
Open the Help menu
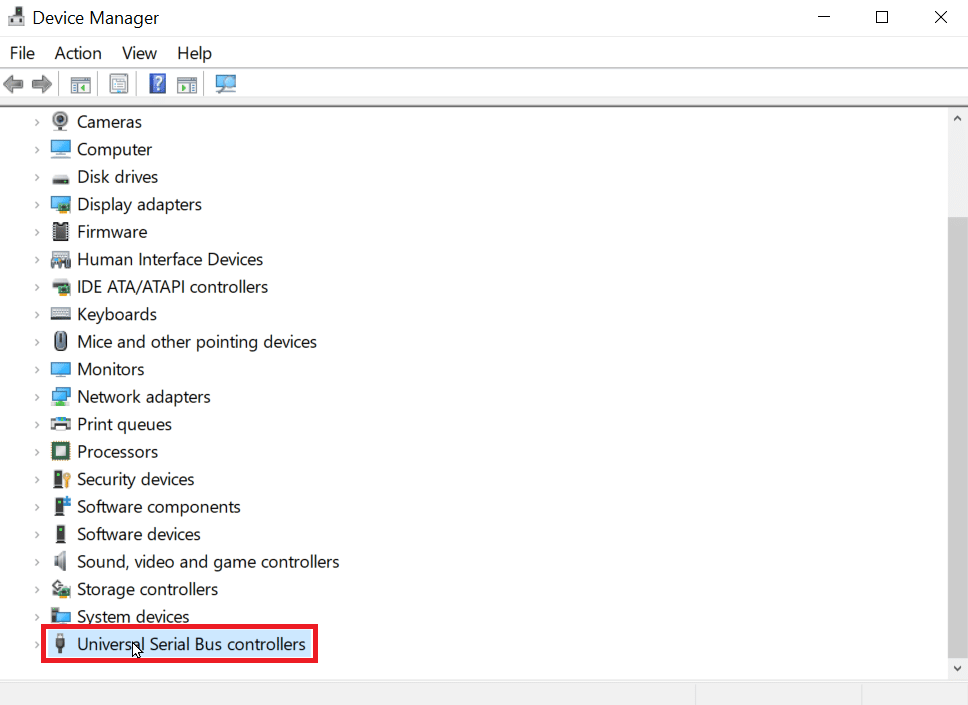click(x=194, y=53)
